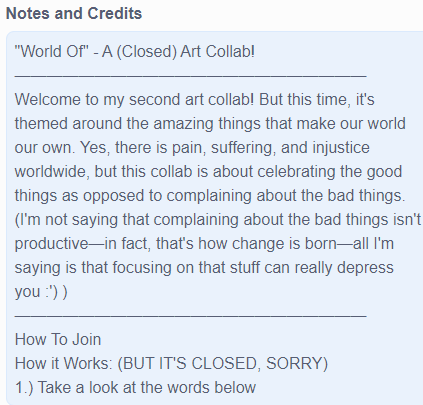The height and width of the screenshot is (405, 423).
Task: Click the line "productive—in fact, that's how change"
Action: click(204, 244)
